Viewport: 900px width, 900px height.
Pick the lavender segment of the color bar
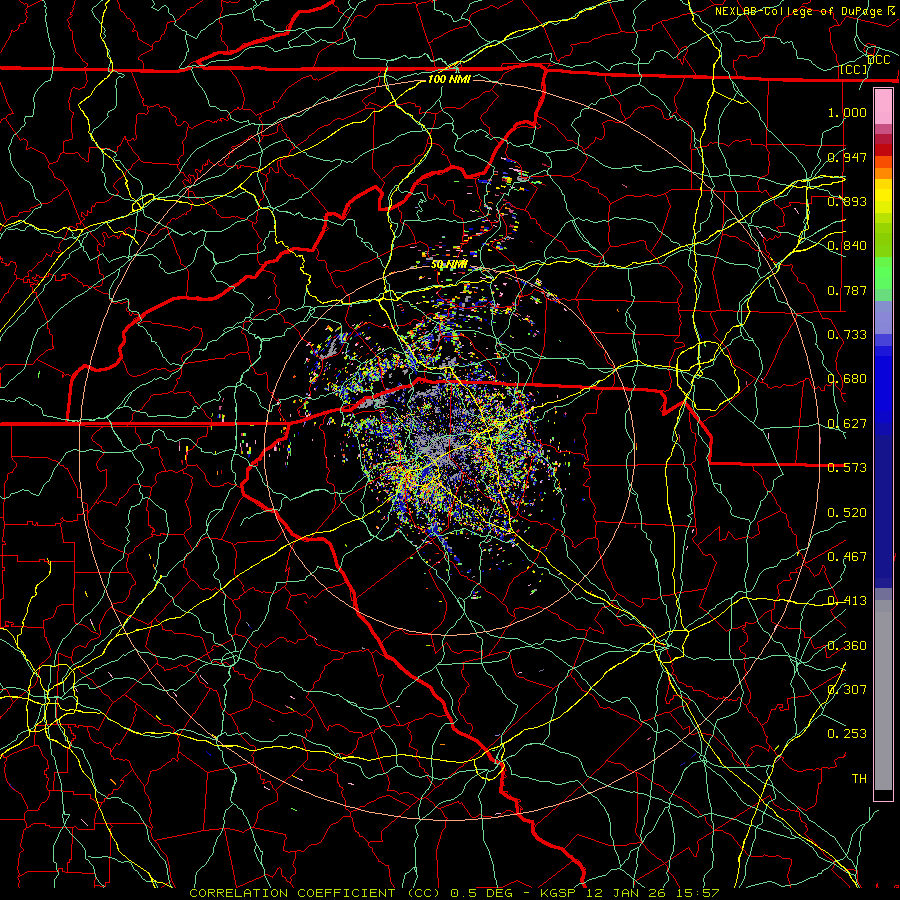883,317
